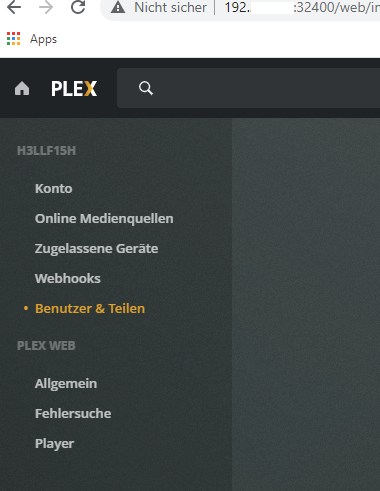Screen dimensions: 380x491
Task: Open Allgemein under Plex Web
Action: click(x=66, y=384)
